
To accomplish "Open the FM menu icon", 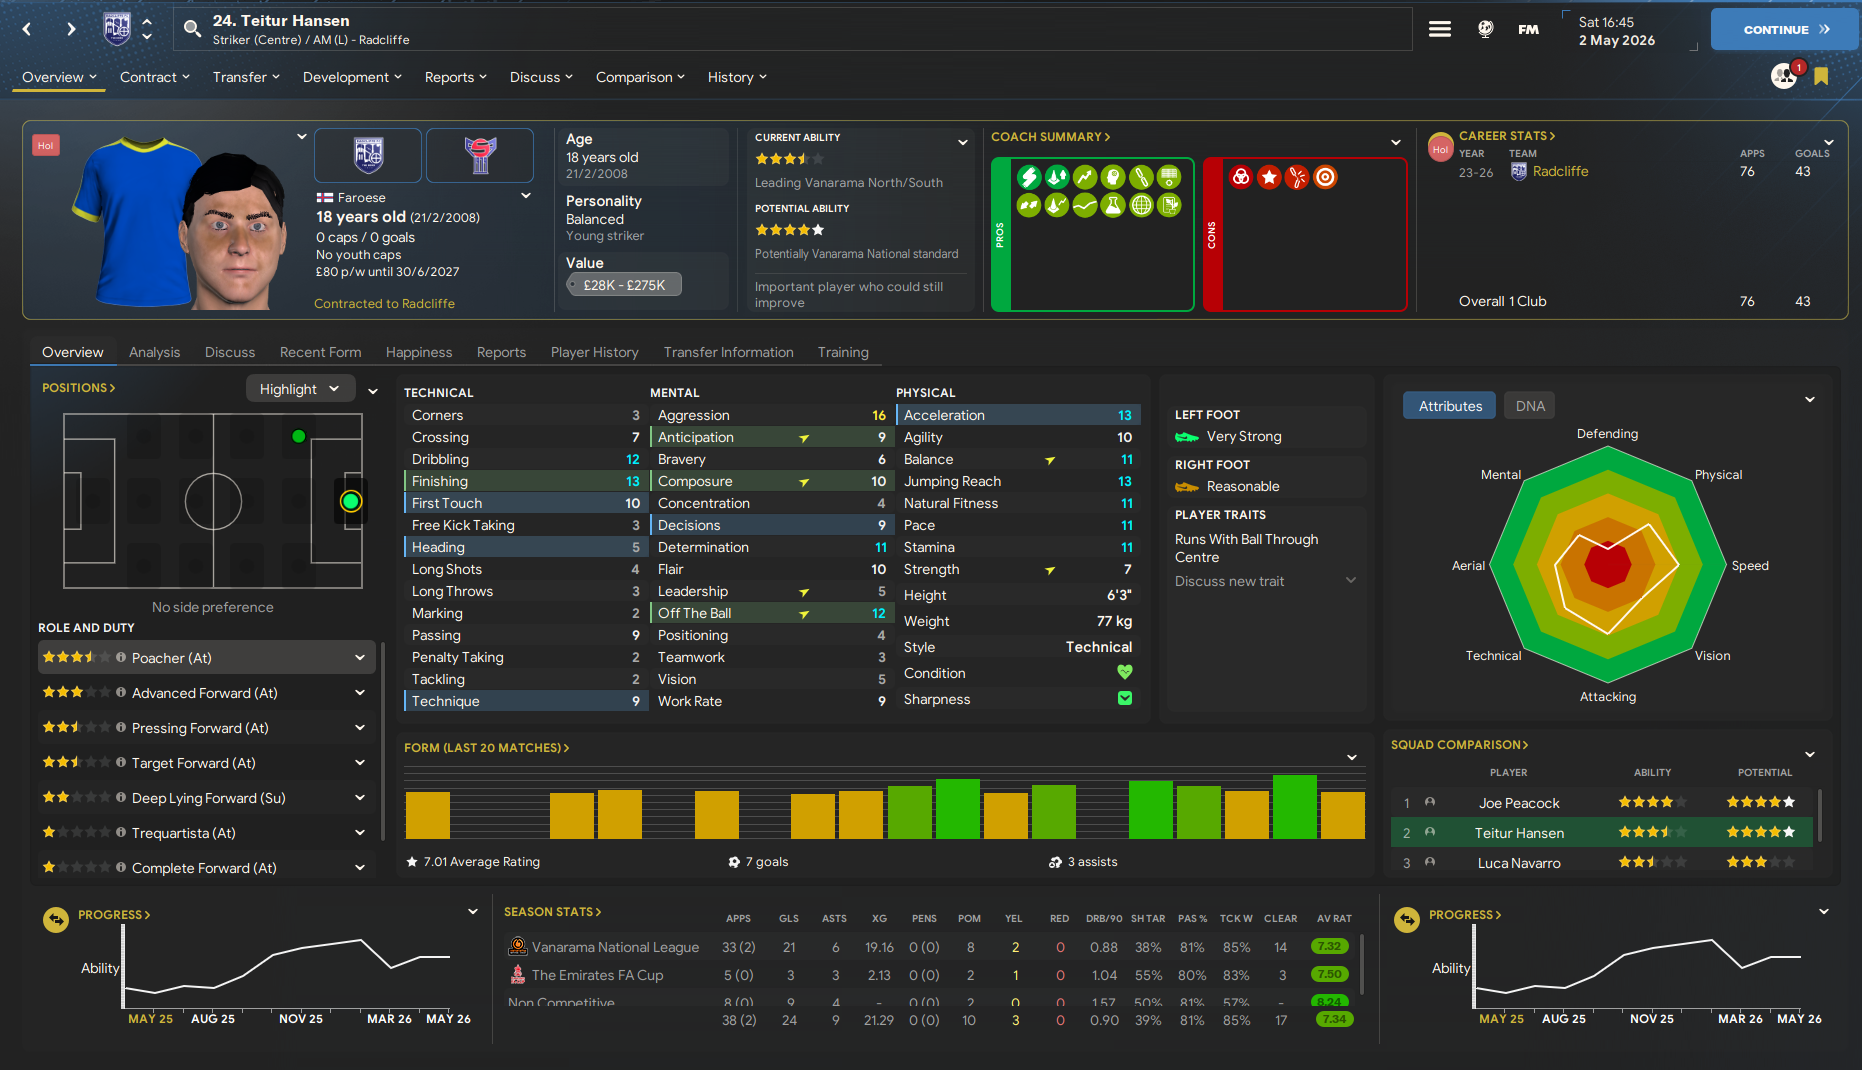I will [1528, 29].
